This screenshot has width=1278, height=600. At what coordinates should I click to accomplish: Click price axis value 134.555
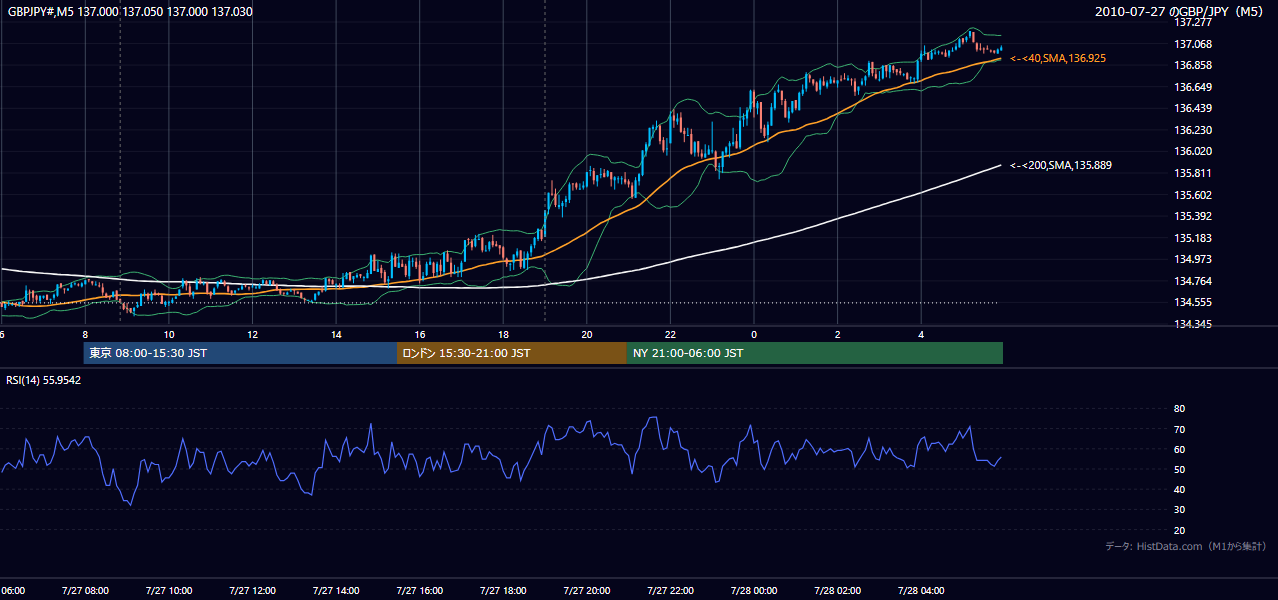pyautogui.click(x=1193, y=302)
